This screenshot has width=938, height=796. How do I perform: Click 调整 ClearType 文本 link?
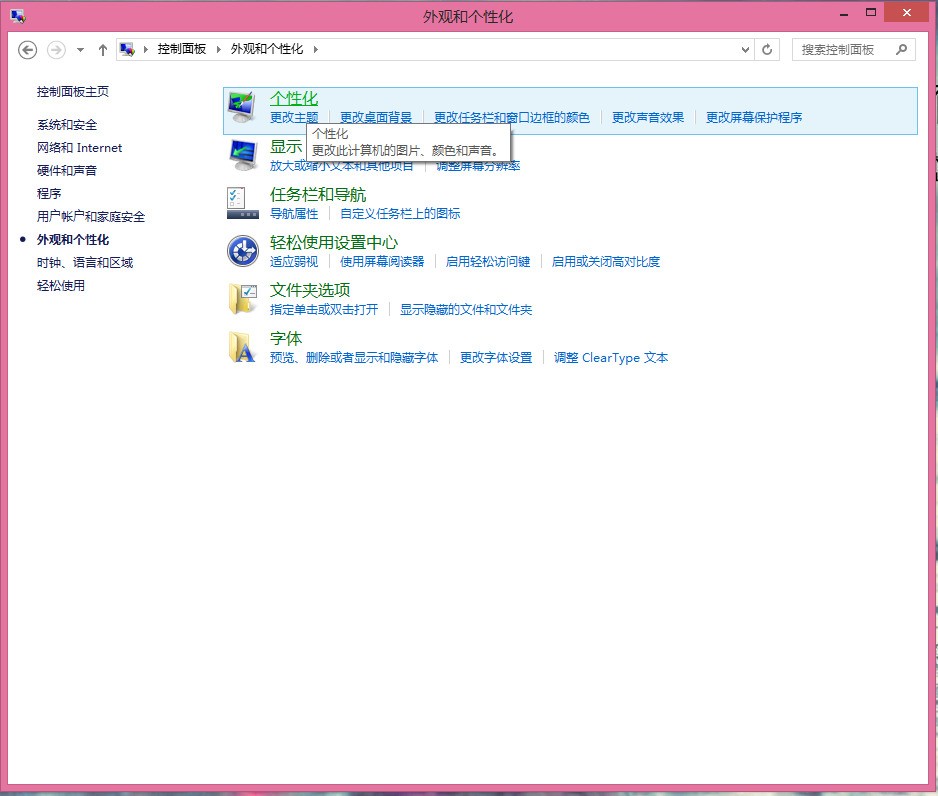pos(611,358)
